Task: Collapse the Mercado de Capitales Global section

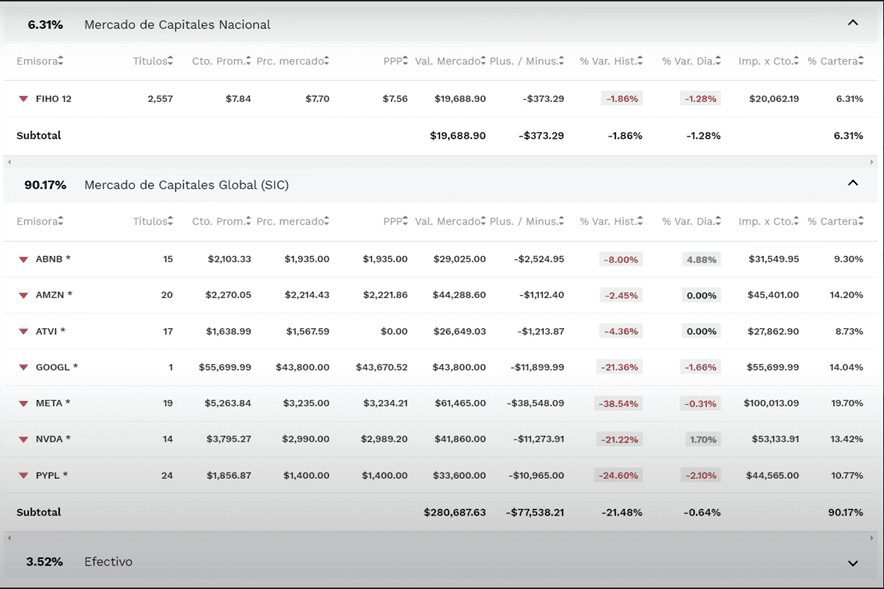Action: pyautogui.click(x=852, y=184)
